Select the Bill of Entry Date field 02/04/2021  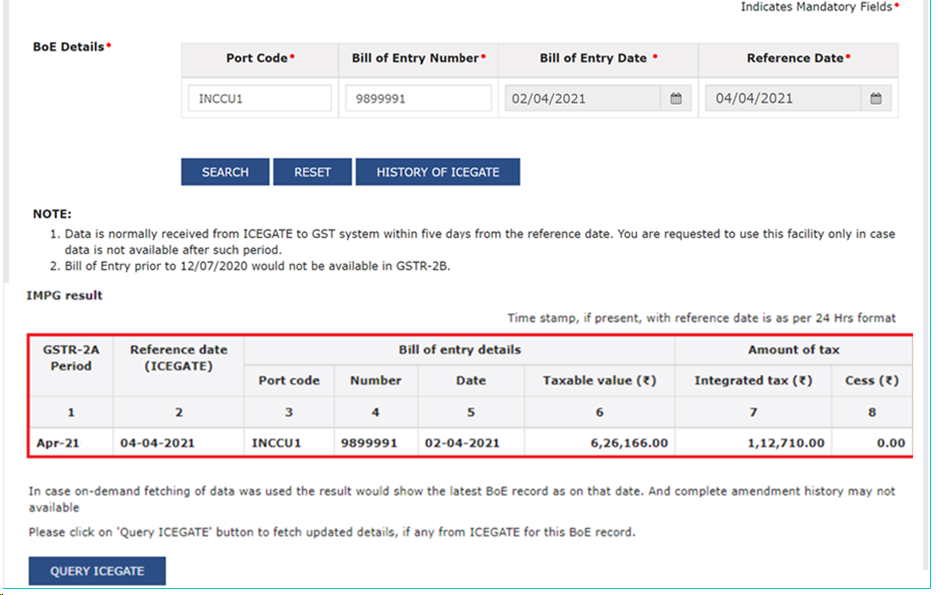click(583, 98)
